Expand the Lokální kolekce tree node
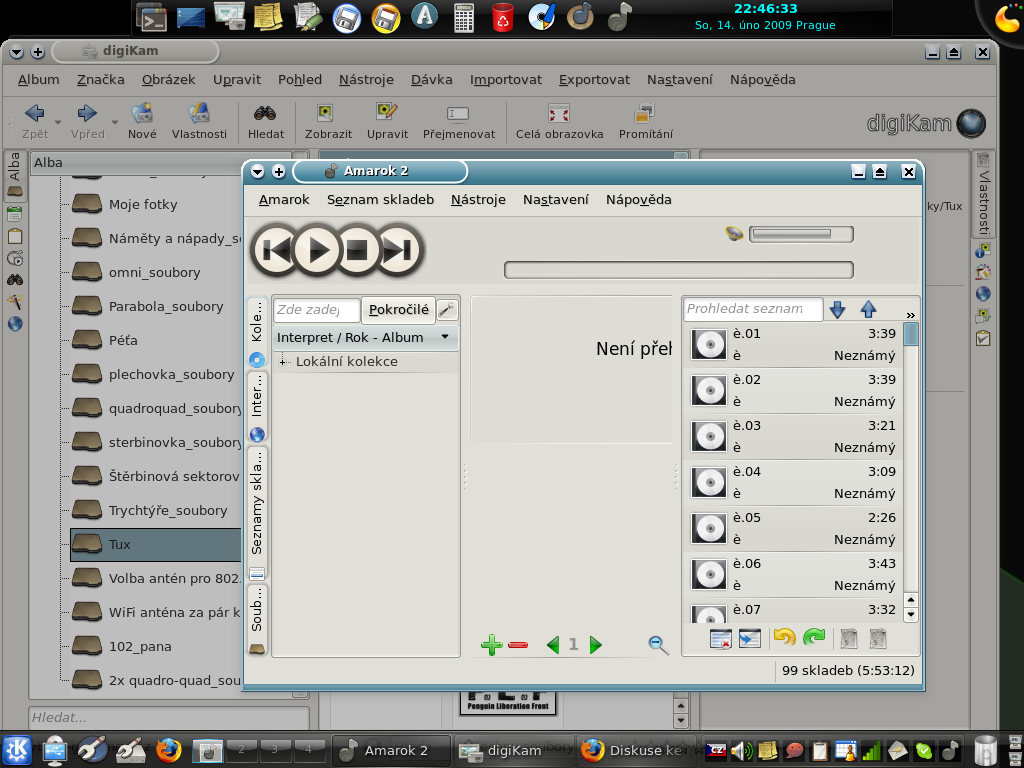This screenshot has height=768, width=1024. tap(282, 362)
